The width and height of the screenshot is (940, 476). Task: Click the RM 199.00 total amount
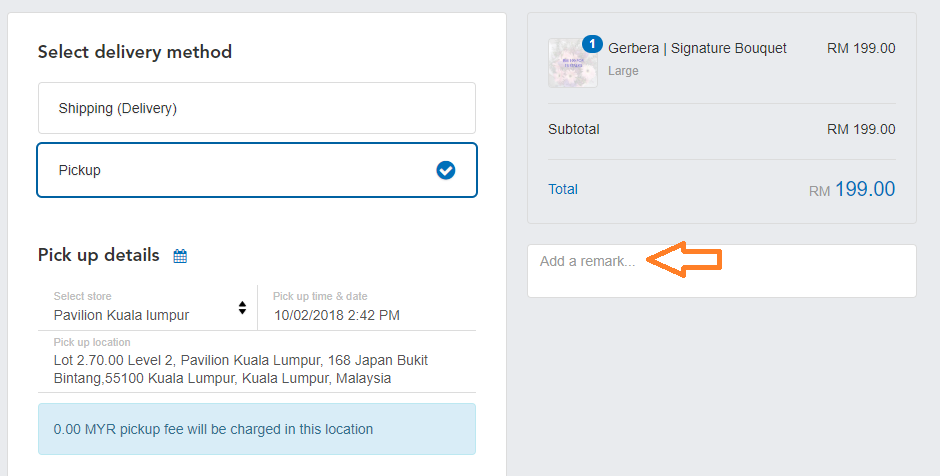click(x=852, y=189)
